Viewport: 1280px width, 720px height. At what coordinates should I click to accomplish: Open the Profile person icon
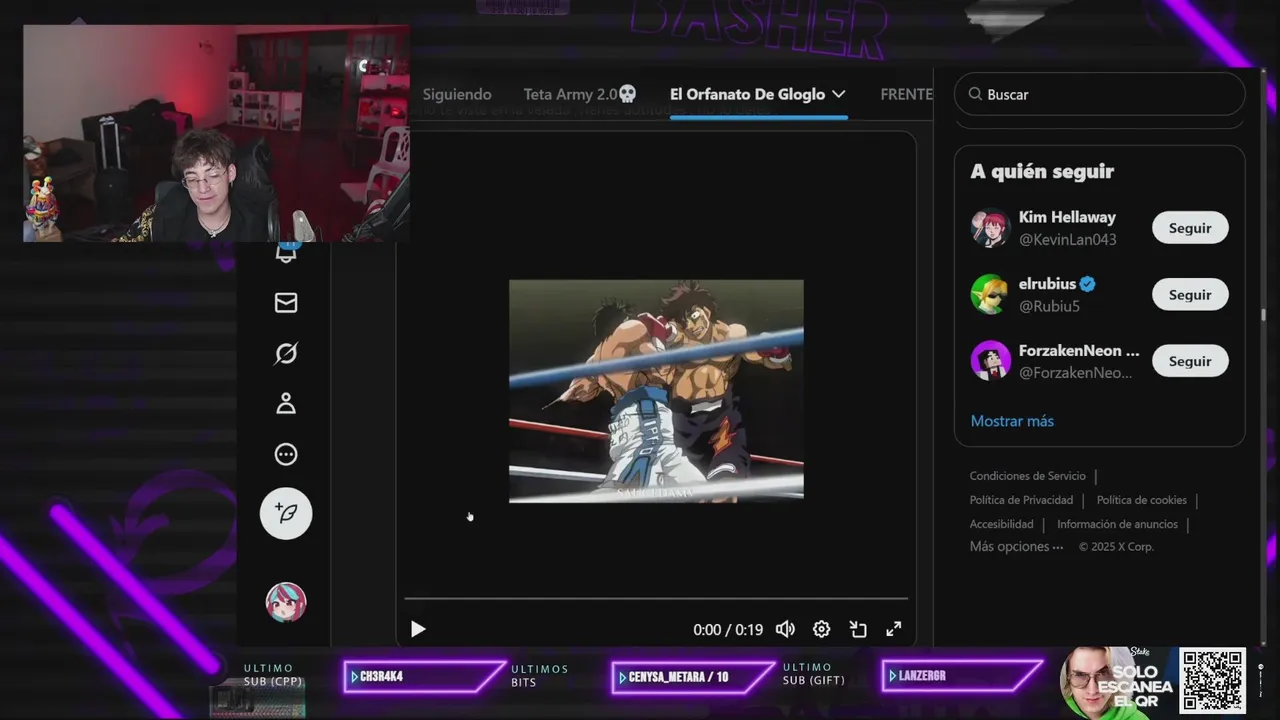(286, 404)
